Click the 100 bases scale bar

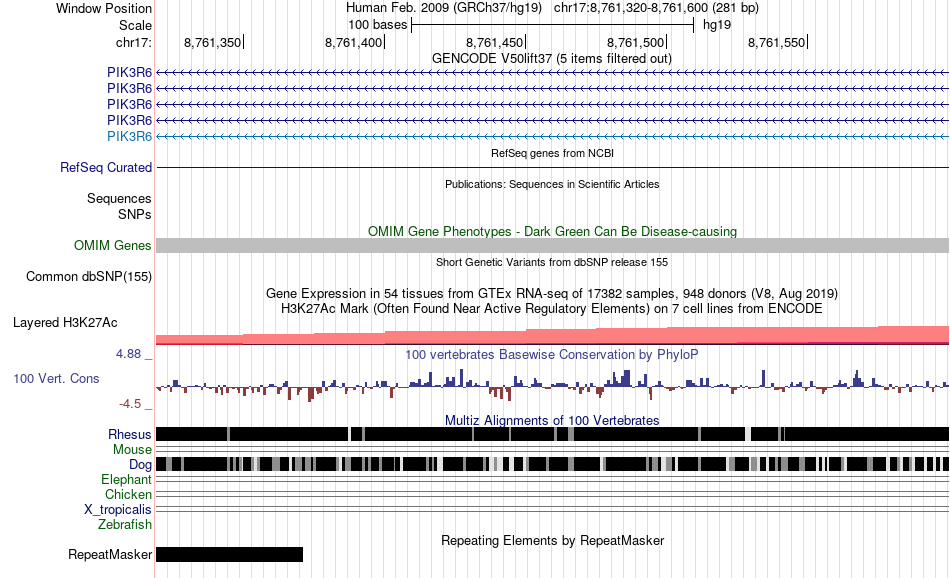553,25
